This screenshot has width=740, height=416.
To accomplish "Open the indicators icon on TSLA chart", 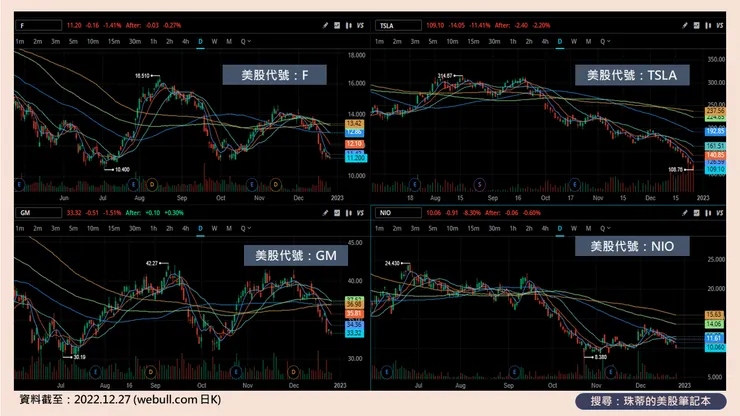I will click(697, 25).
